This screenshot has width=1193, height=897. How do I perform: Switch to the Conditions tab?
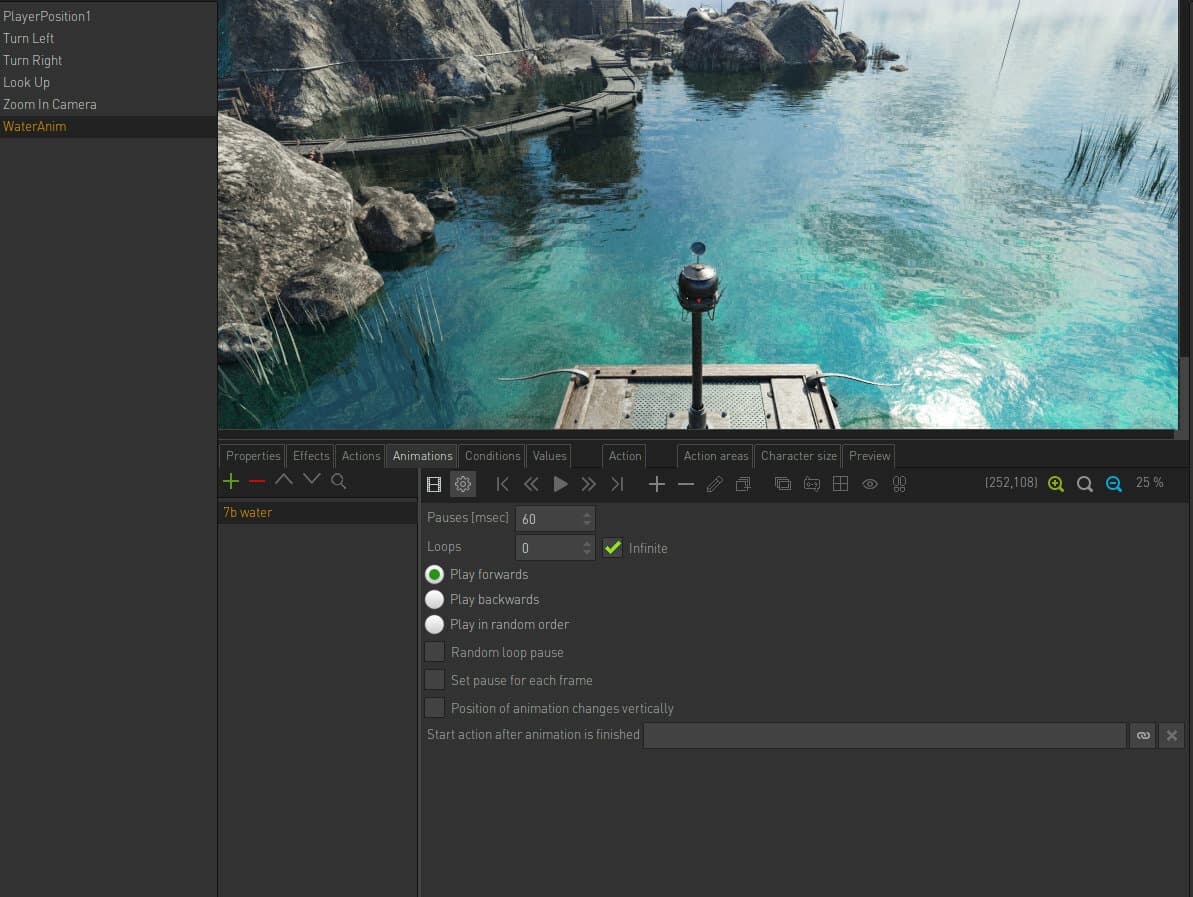click(492, 456)
